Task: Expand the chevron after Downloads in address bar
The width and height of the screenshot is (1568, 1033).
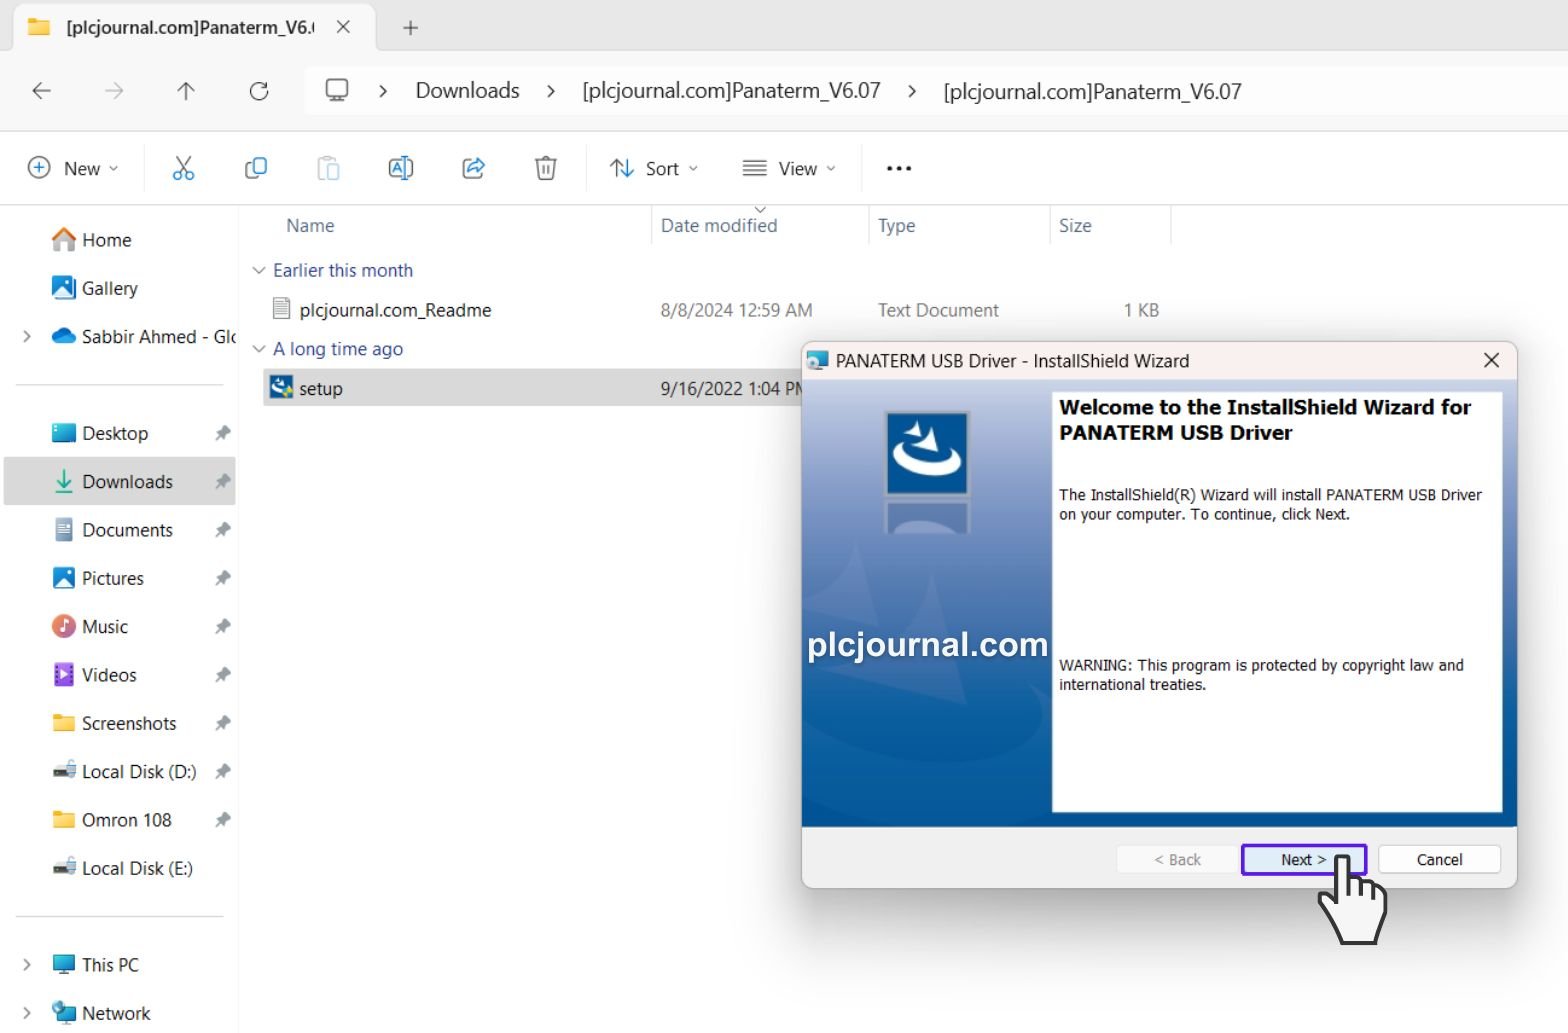Action: [x=551, y=91]
